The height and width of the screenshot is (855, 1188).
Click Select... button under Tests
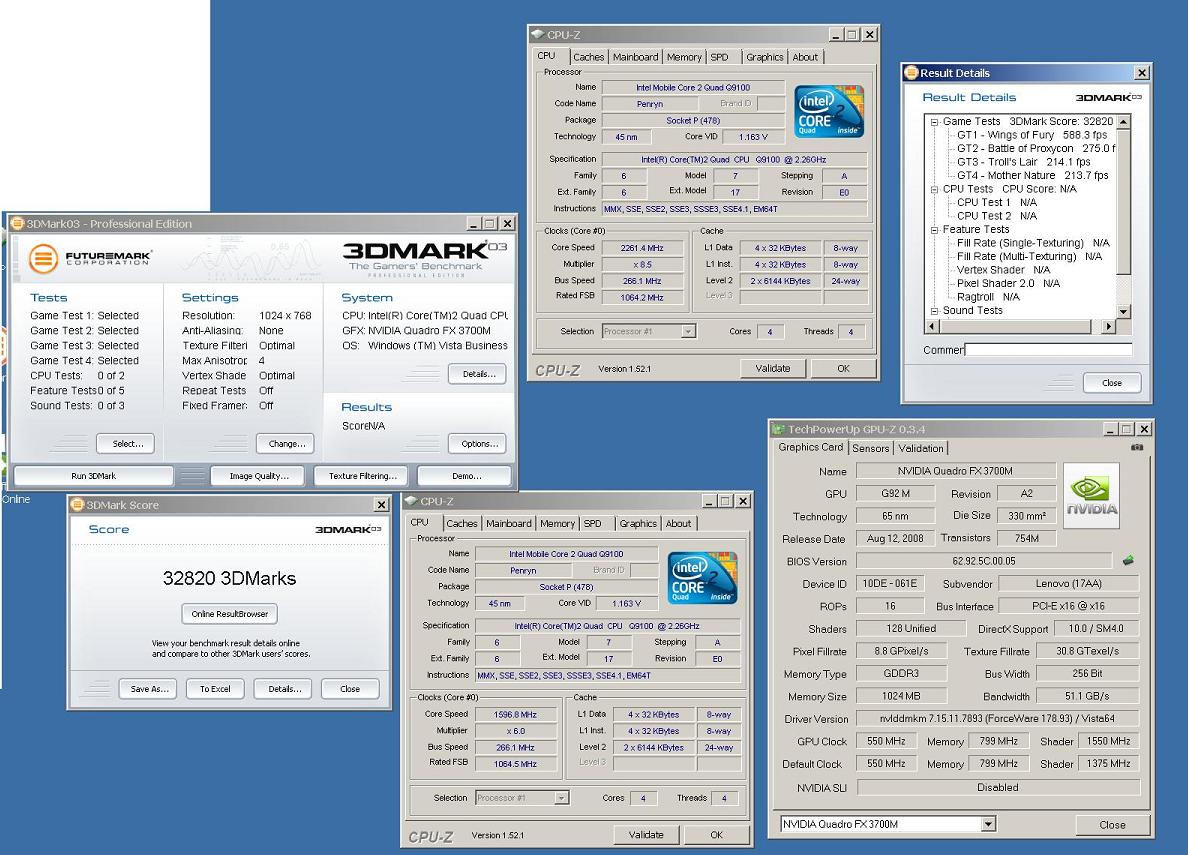click(x=126, y=443)
